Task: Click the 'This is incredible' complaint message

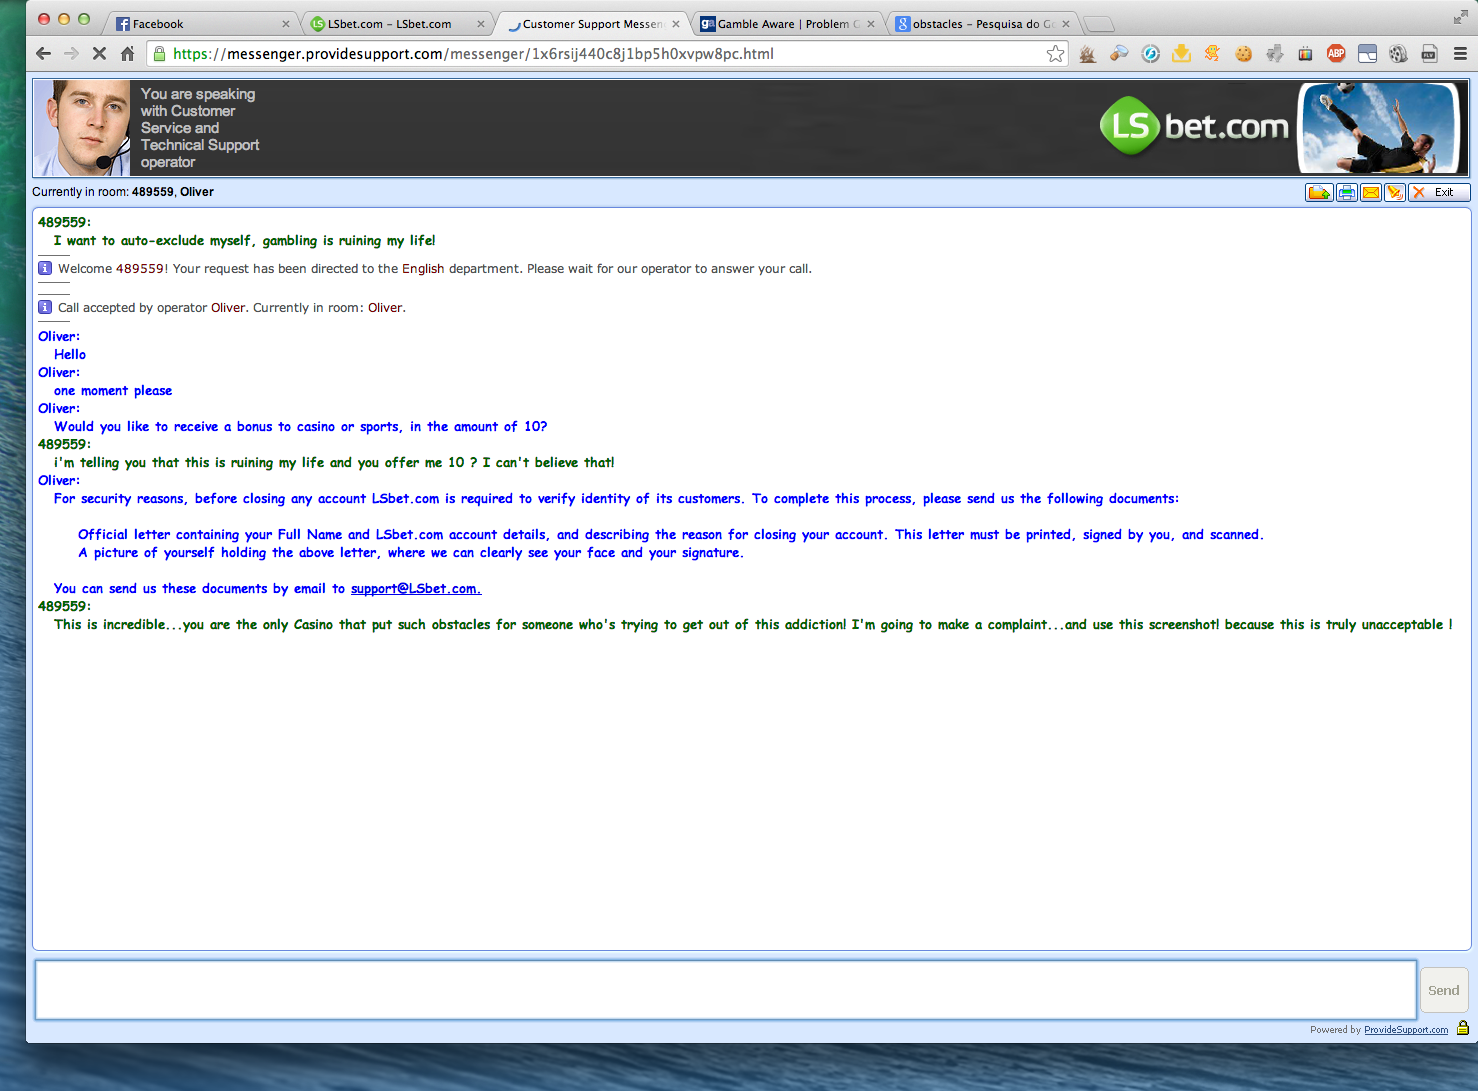Action: pyautogui.click(x=753, y=625)
